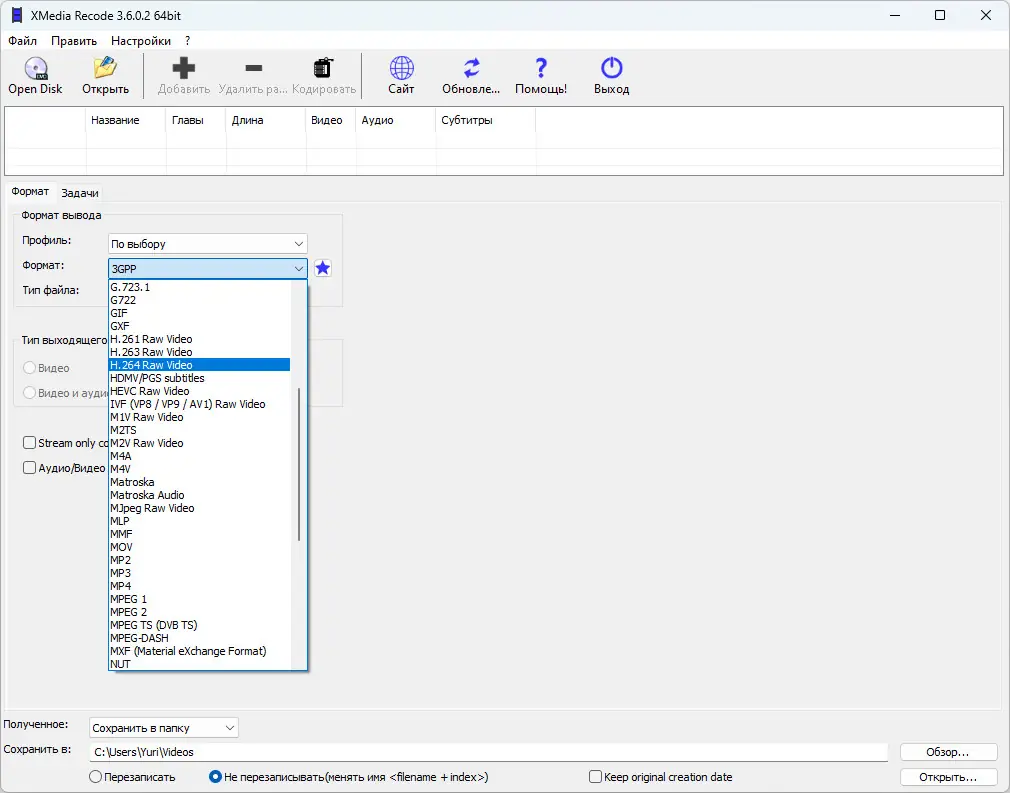Open the Настройки menu

coord(141,41)
